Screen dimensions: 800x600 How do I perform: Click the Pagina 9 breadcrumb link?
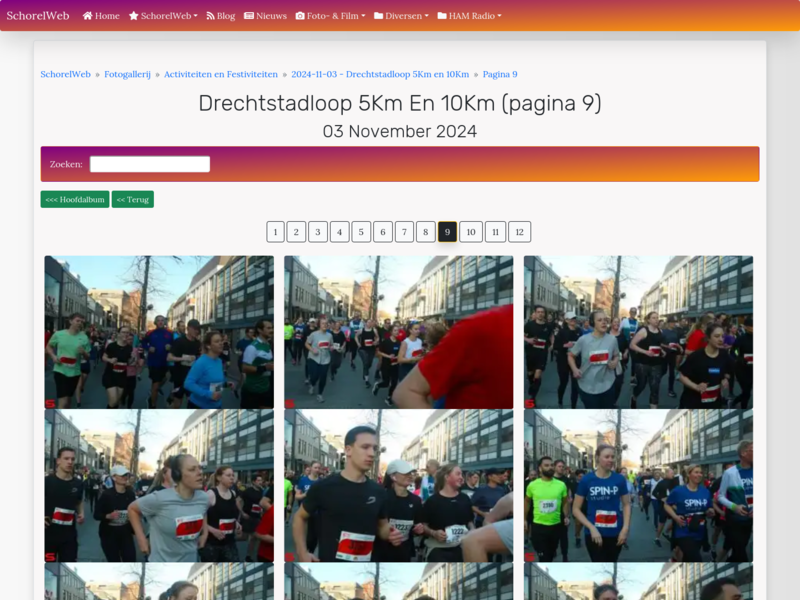click(500, 74)
